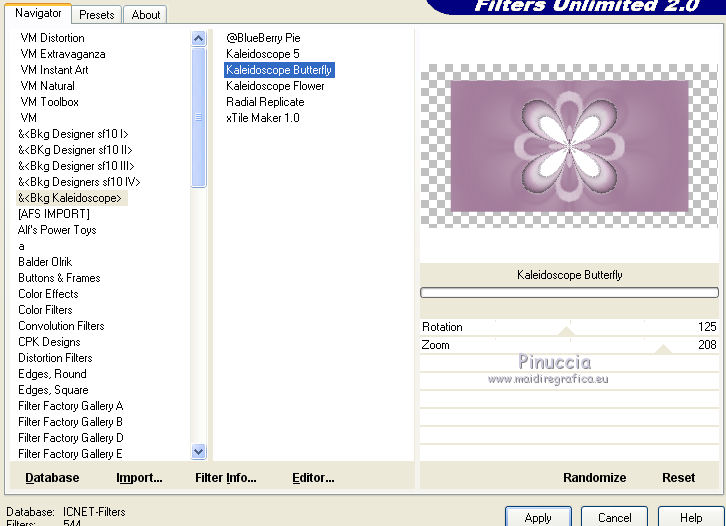The image size is (726, 526).
Task: Select CPK Designs category
Action: click(x=49, y=342)
